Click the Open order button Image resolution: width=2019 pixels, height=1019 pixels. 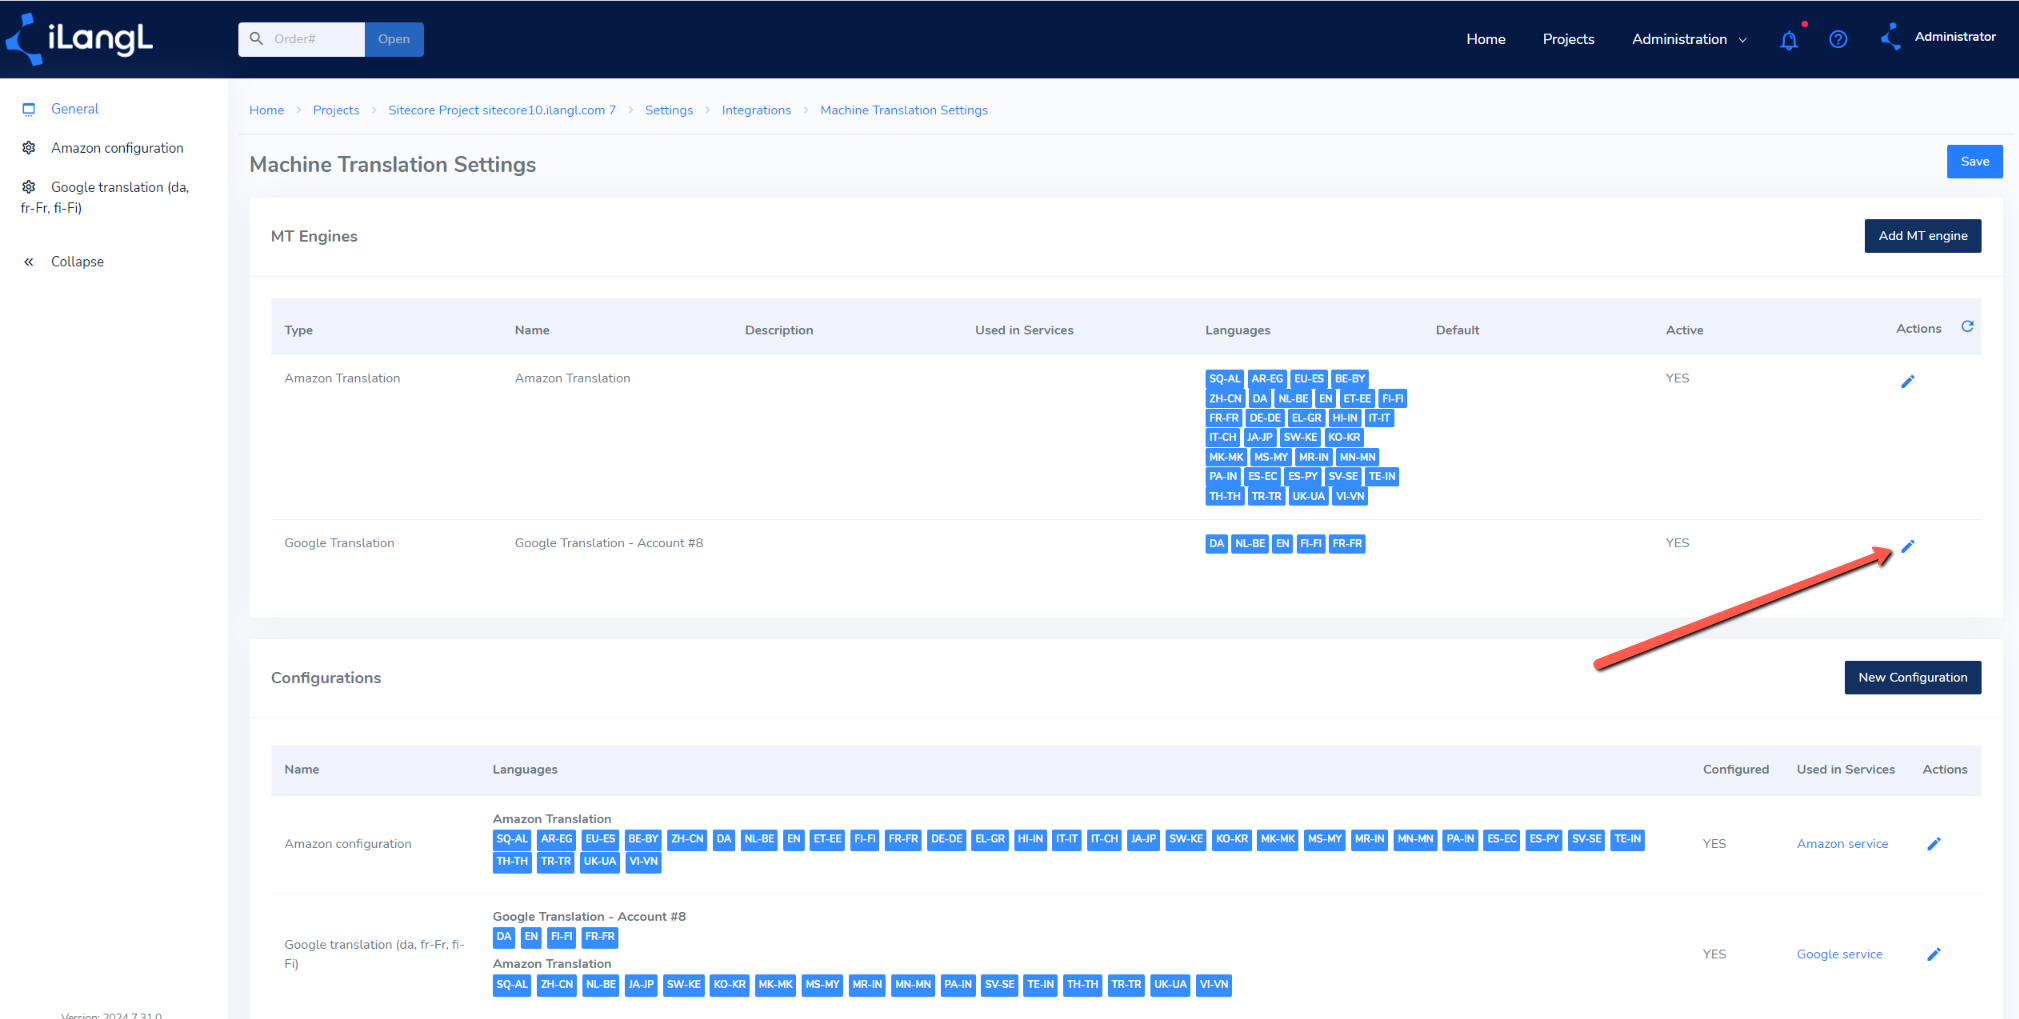pyautogui.click(x=394, y=39)
